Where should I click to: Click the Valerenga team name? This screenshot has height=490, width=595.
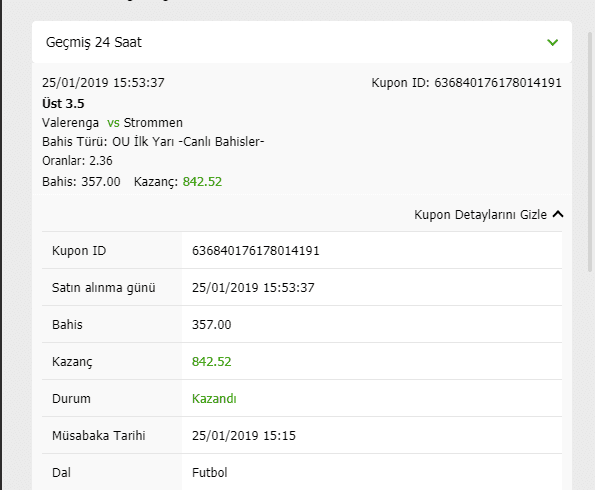click(71, 123)
